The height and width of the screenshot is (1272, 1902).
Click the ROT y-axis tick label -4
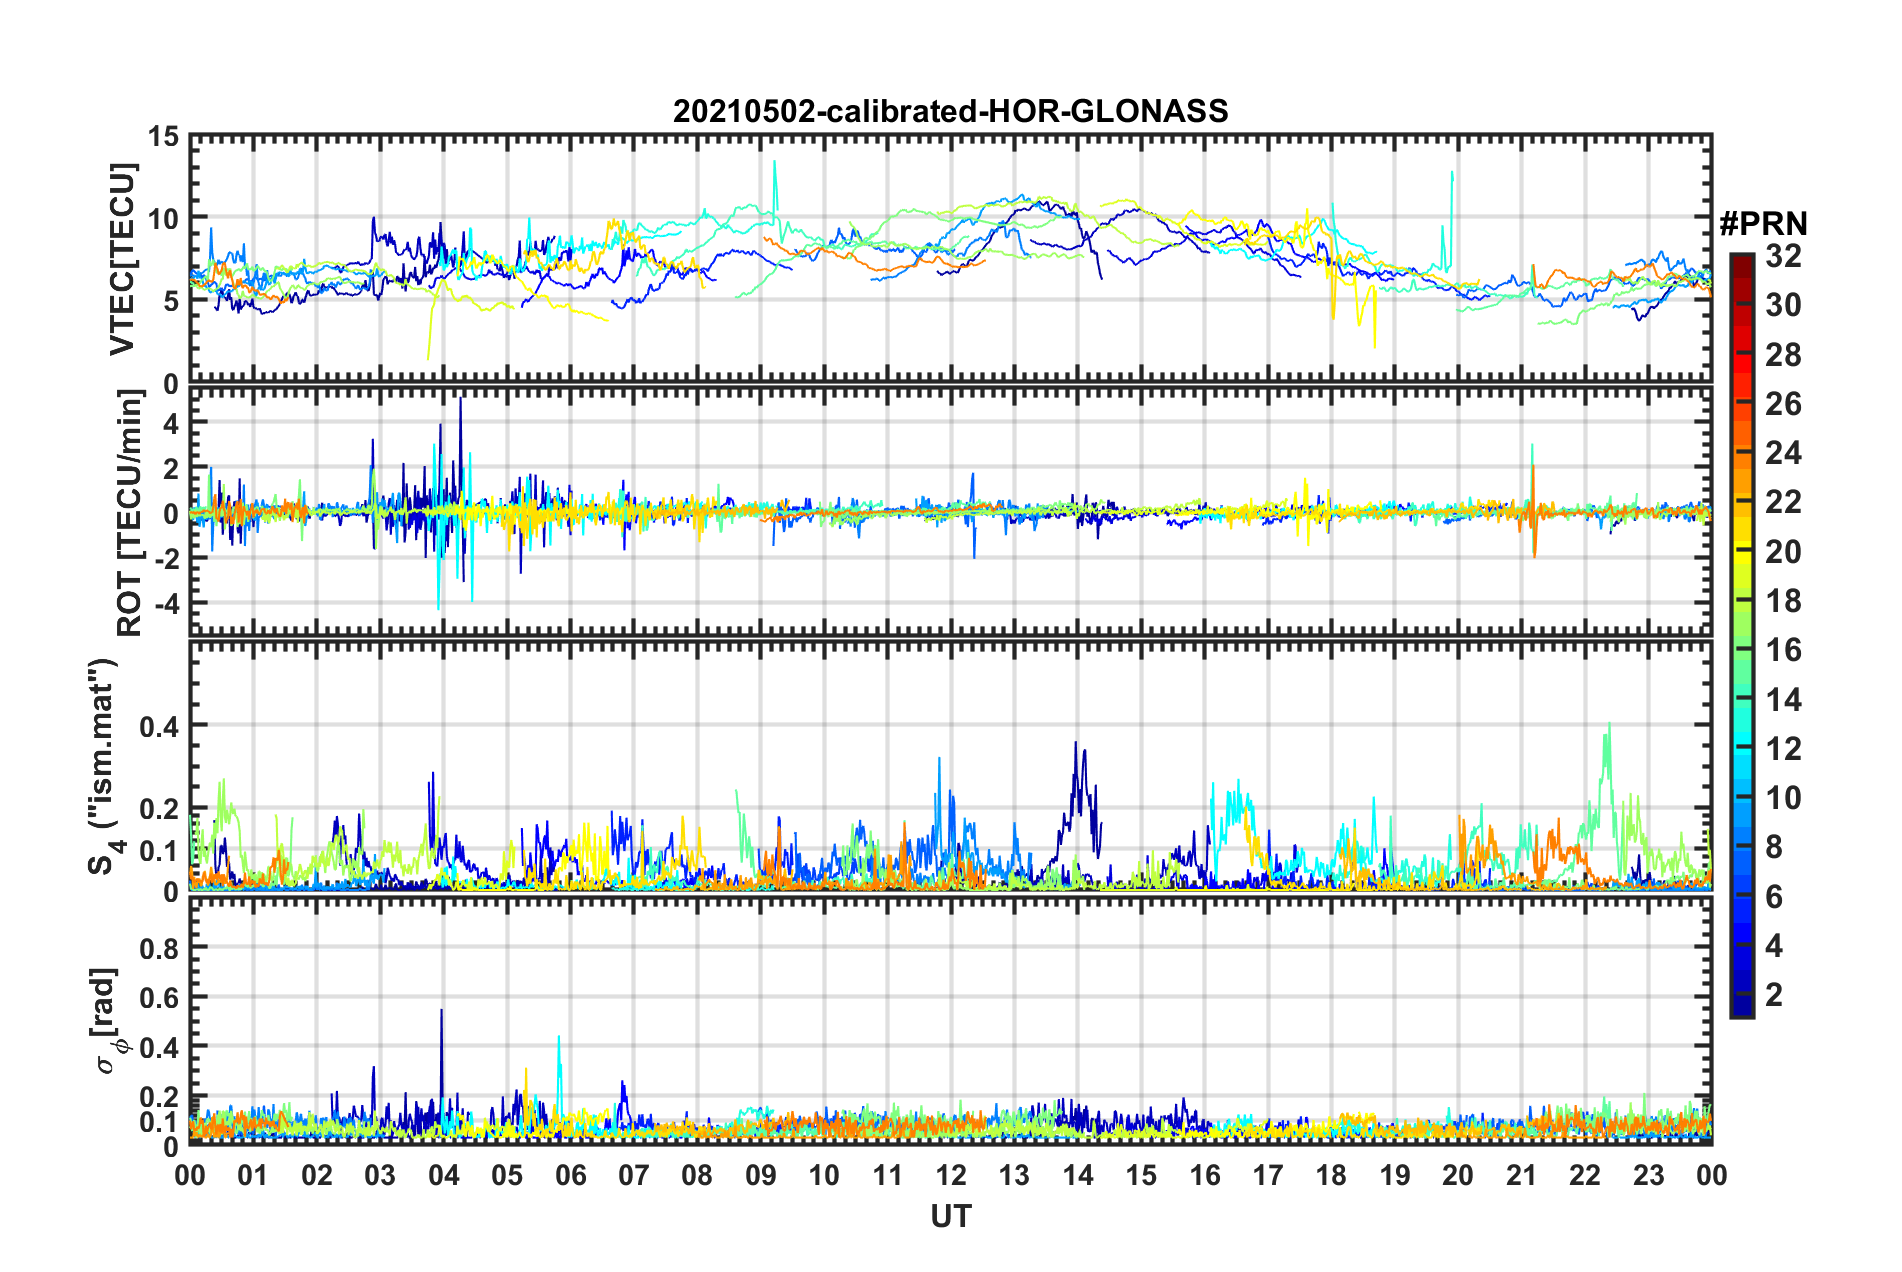(x=165, y=604)
